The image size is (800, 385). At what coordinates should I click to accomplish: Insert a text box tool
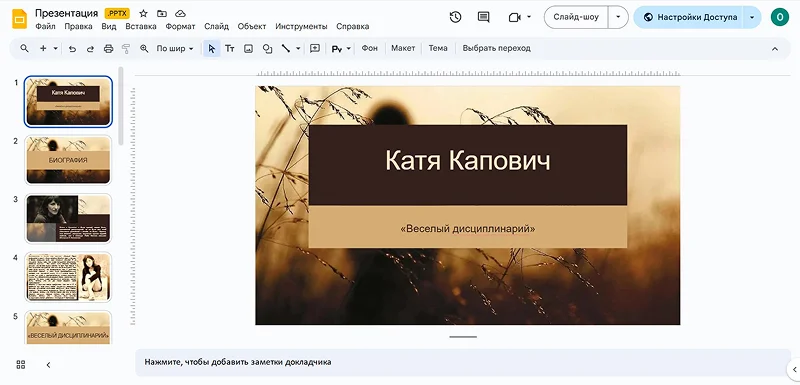(230, 48)
